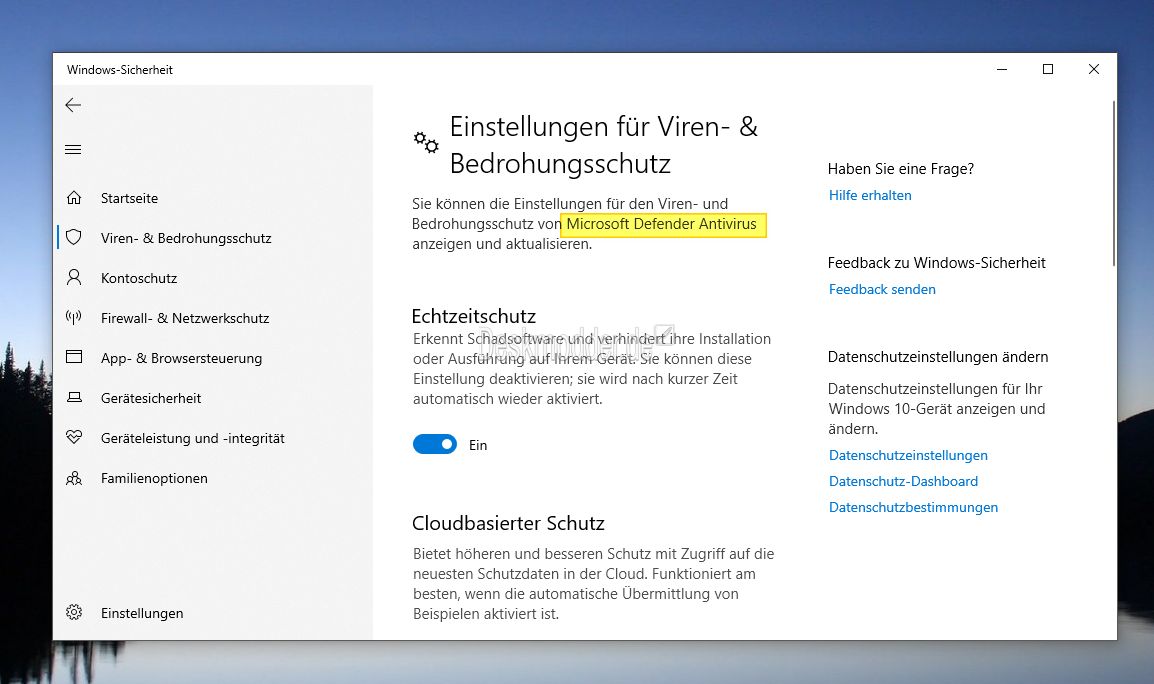Click the Einstellungen gear icon

point(74,613)
